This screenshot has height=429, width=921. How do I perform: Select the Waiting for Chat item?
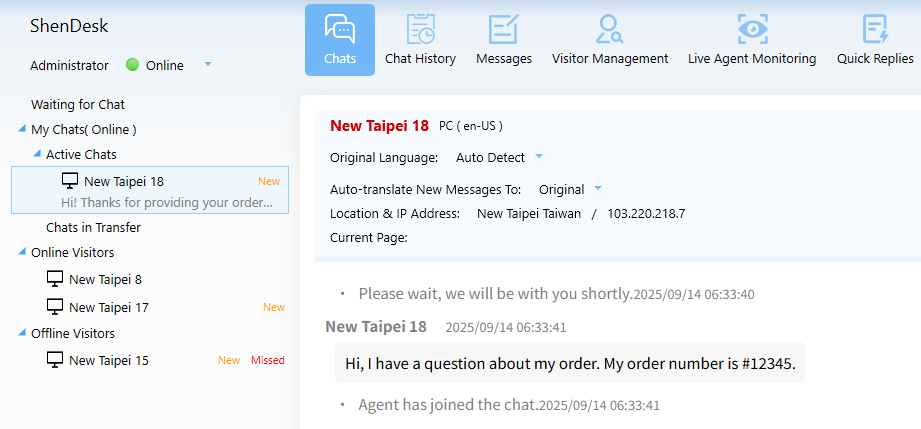pos(78,104)
